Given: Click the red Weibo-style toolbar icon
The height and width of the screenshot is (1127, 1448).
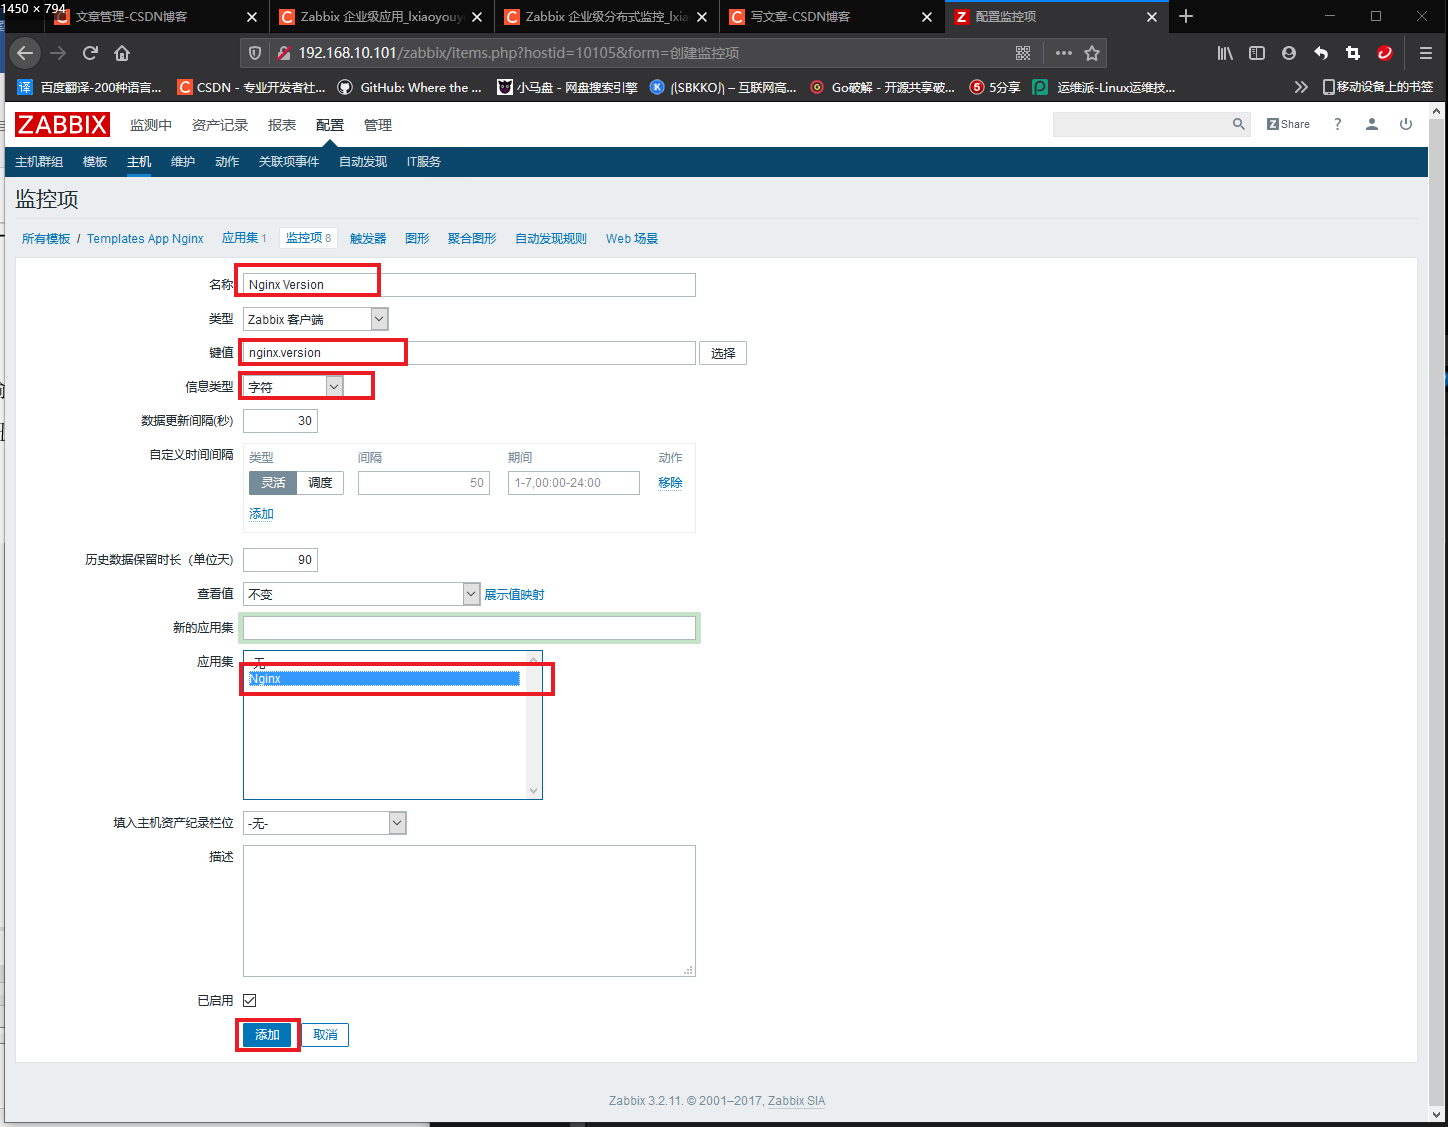Looking at the screenshot, I should pyautogui.click(x=1385, y=53).
